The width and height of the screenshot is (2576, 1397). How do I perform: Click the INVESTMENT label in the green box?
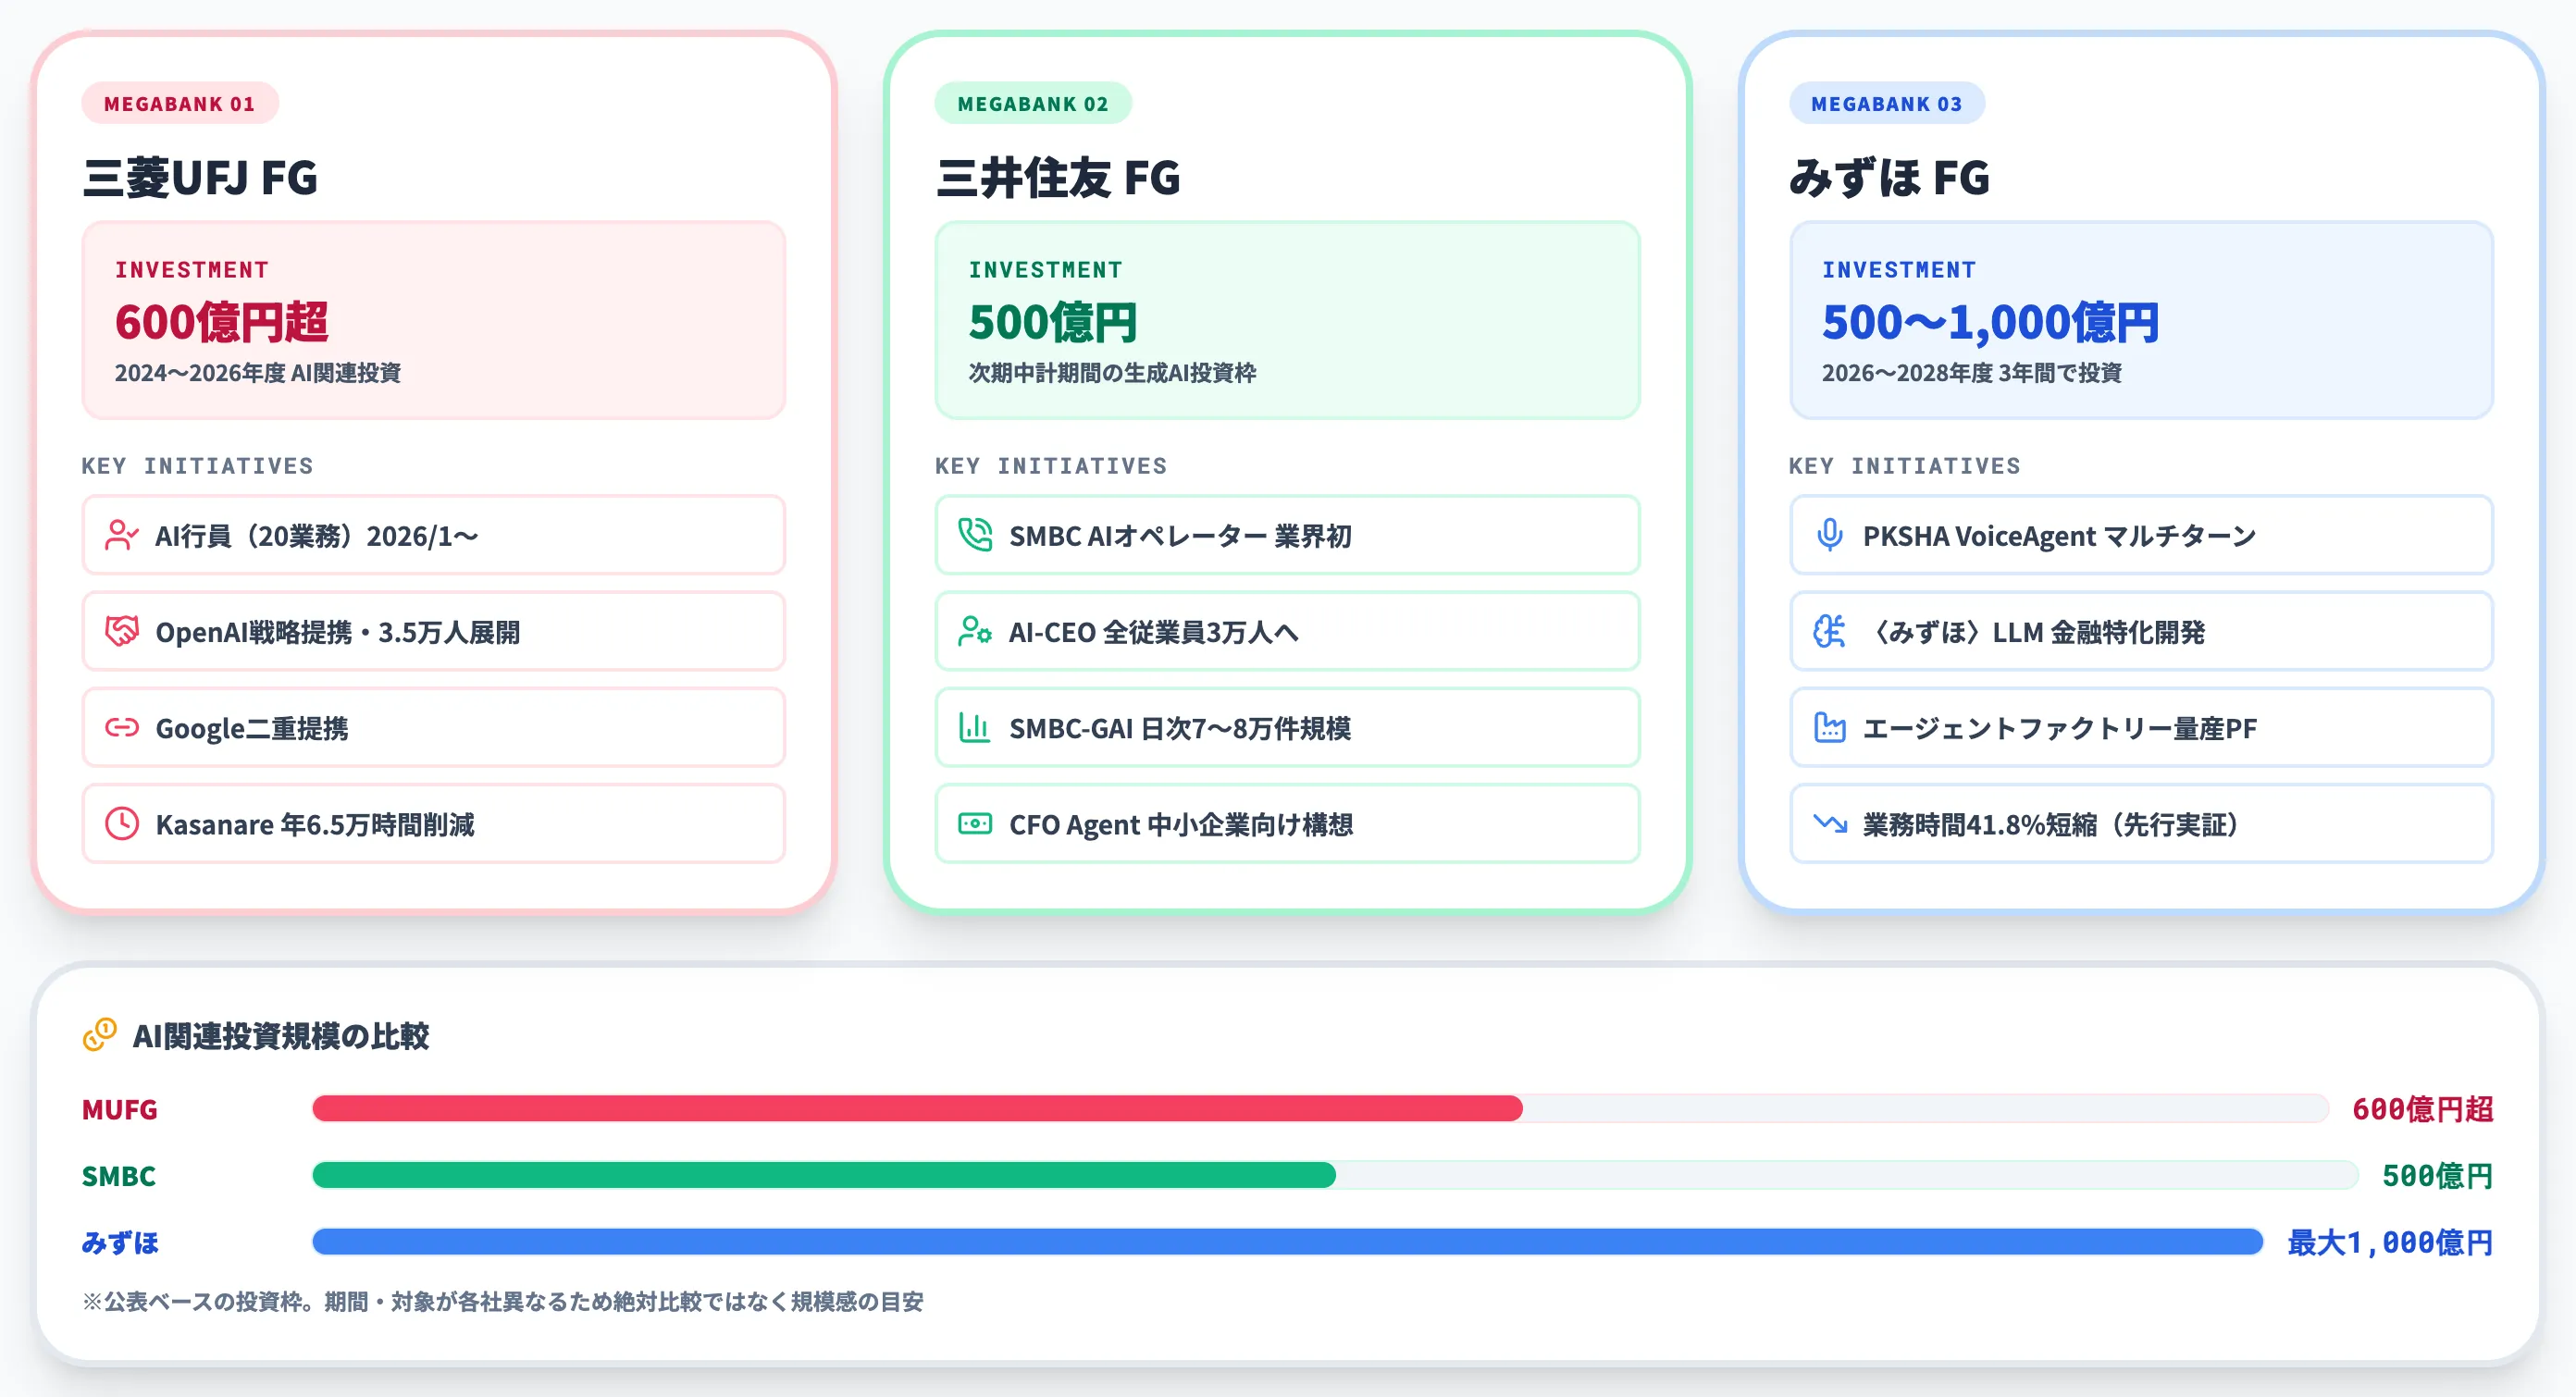tap(1046, 270)
